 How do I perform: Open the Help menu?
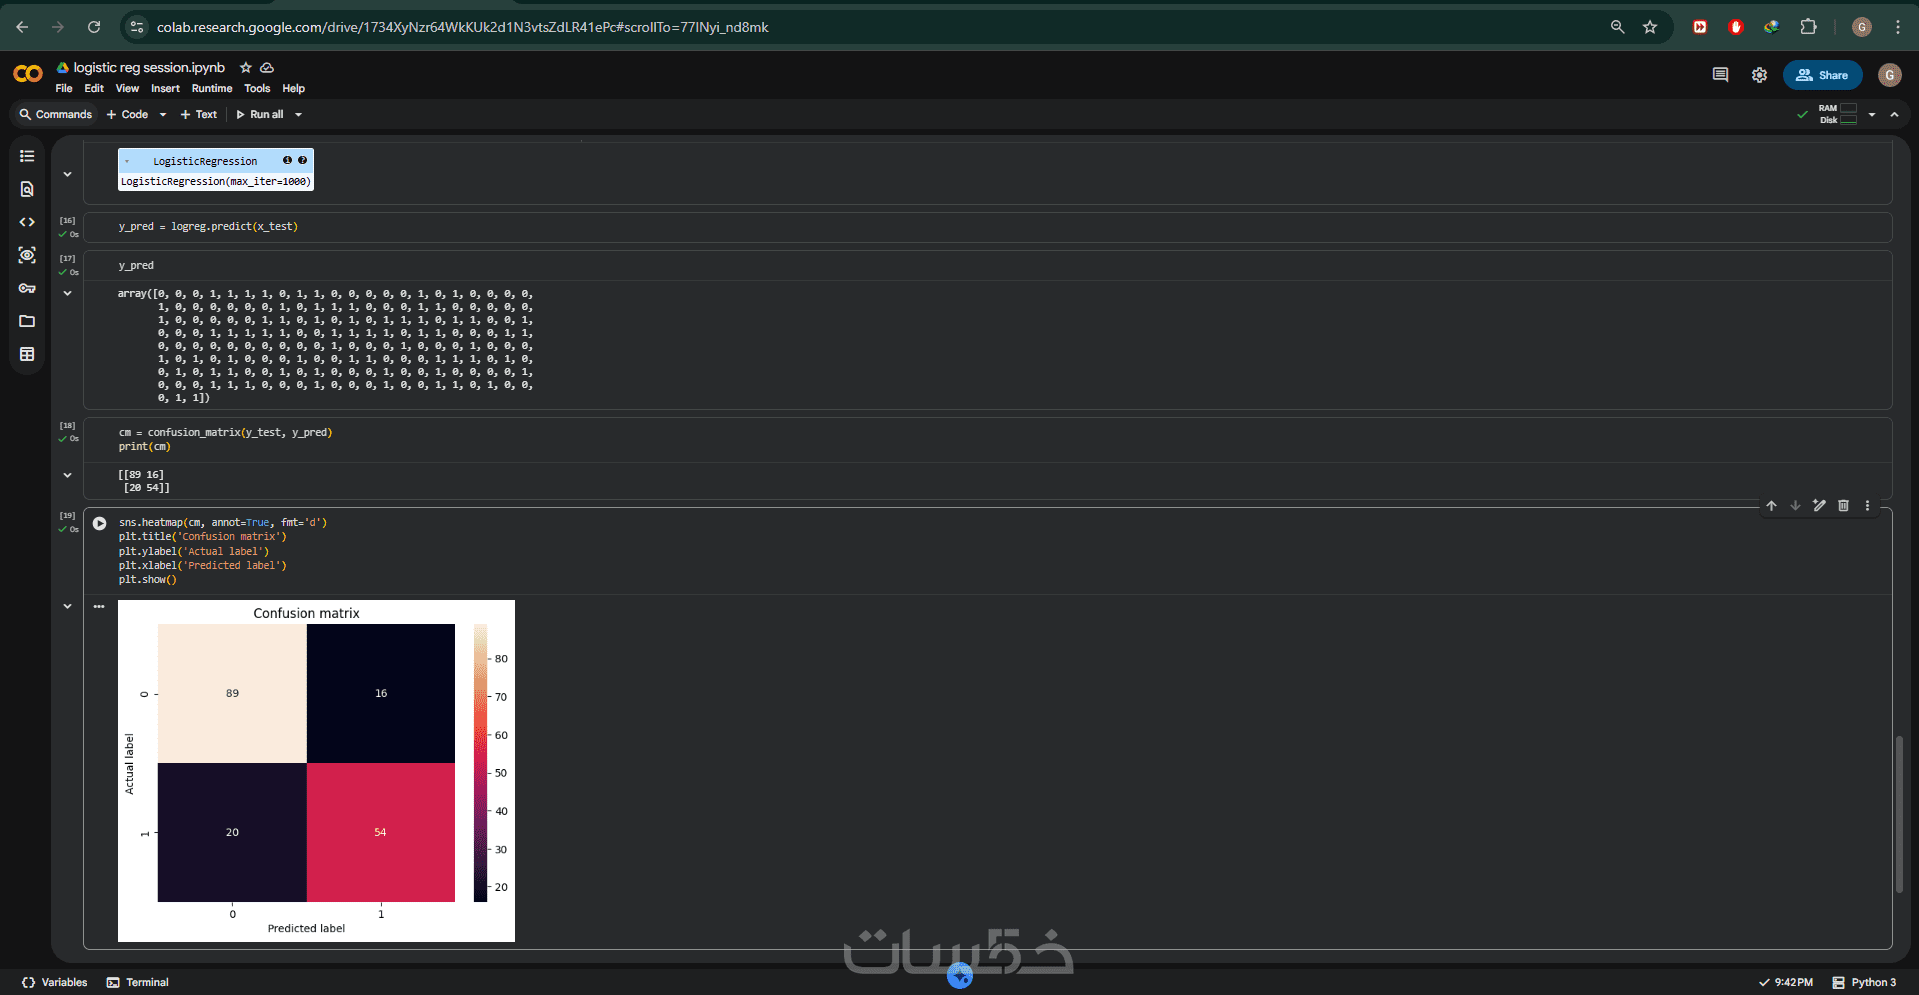coord(293,89)
